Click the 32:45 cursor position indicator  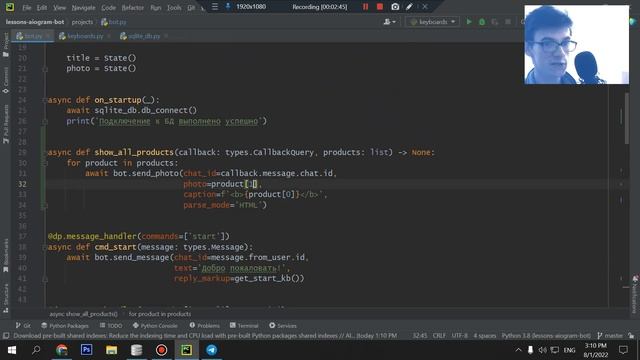pyautogui.click(x=420, y=336)
